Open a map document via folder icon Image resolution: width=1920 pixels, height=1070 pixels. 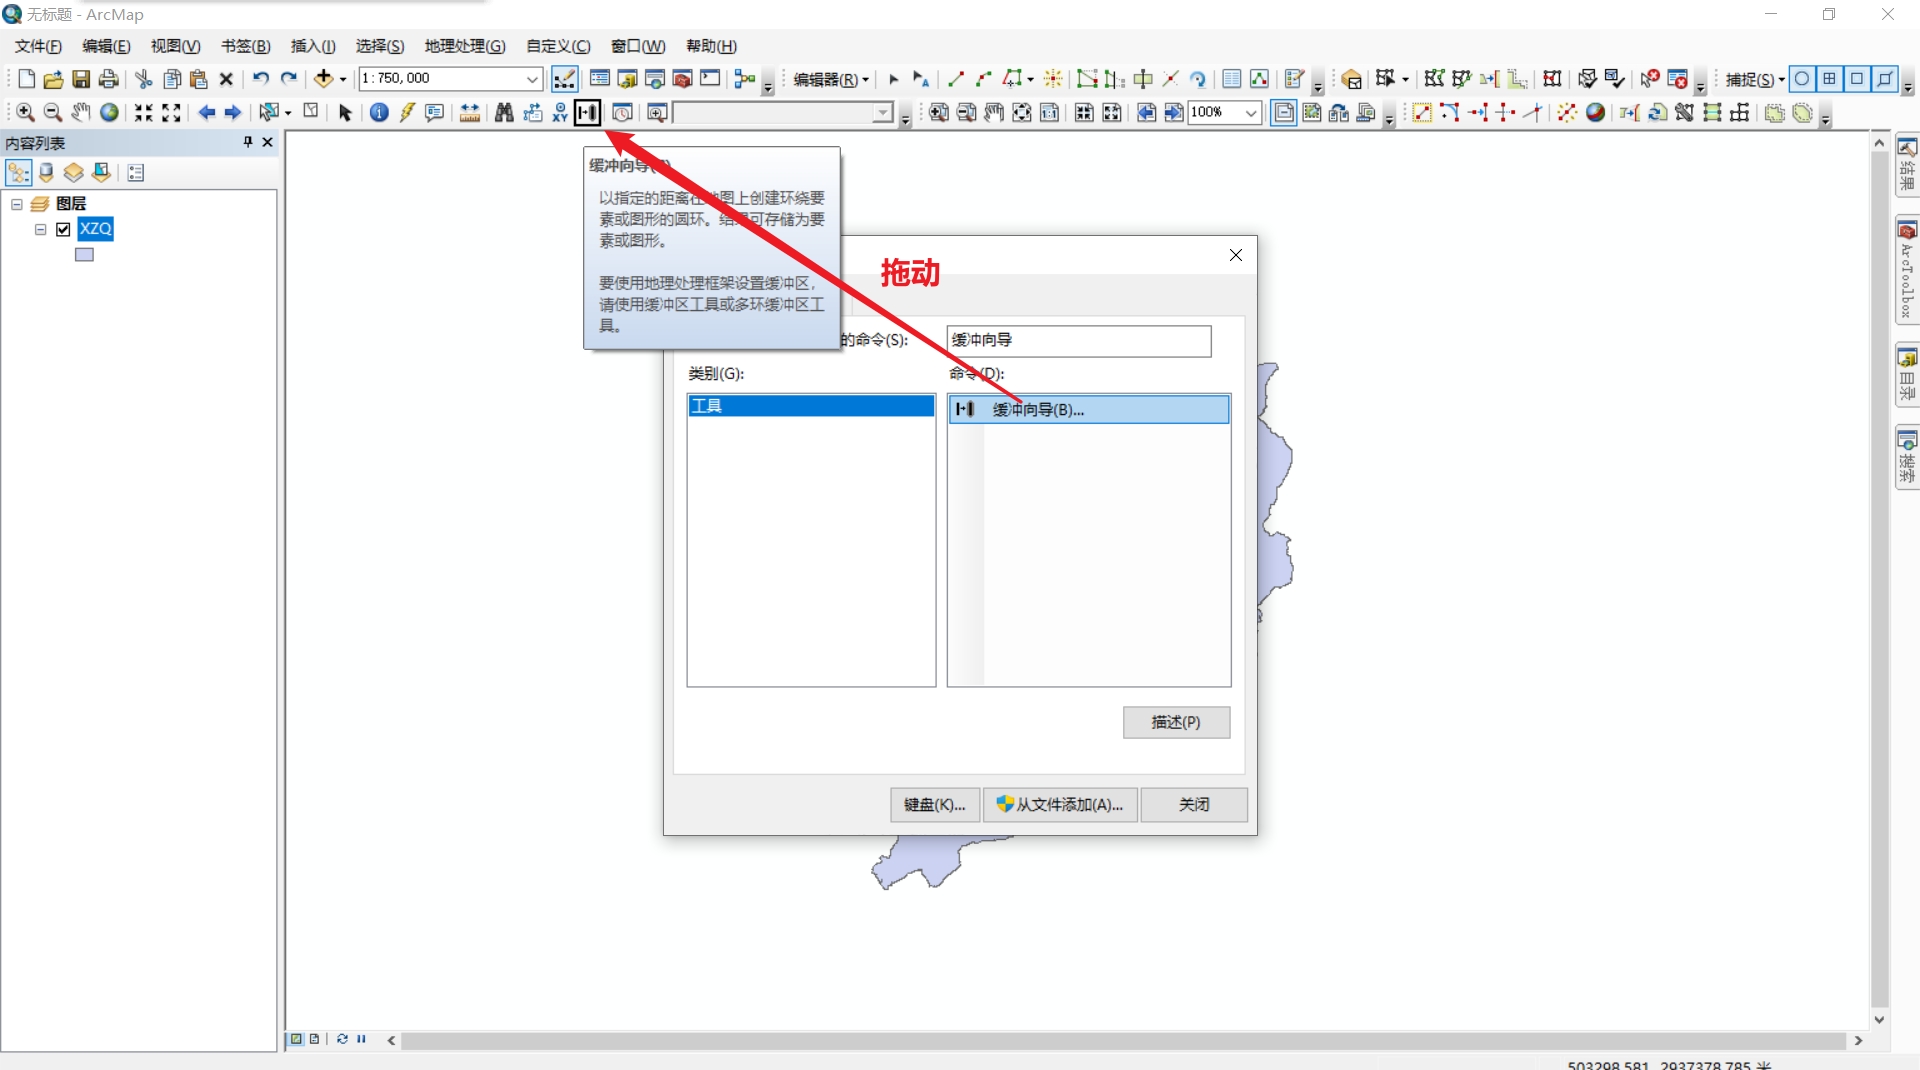(54, 79)
